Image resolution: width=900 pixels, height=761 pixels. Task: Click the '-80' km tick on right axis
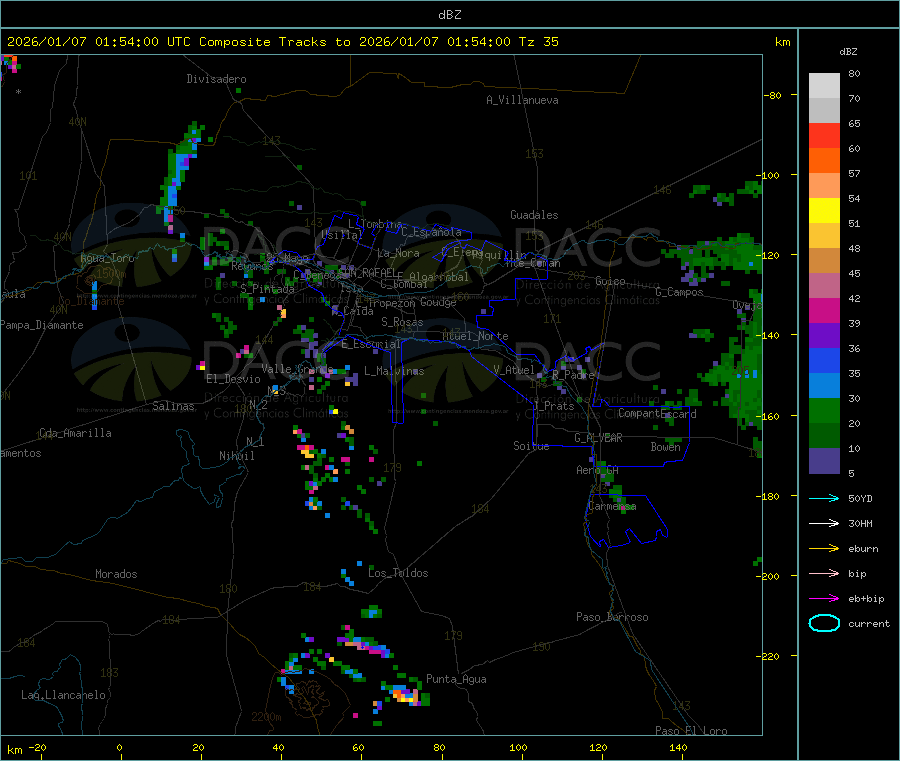pos(772,95)
